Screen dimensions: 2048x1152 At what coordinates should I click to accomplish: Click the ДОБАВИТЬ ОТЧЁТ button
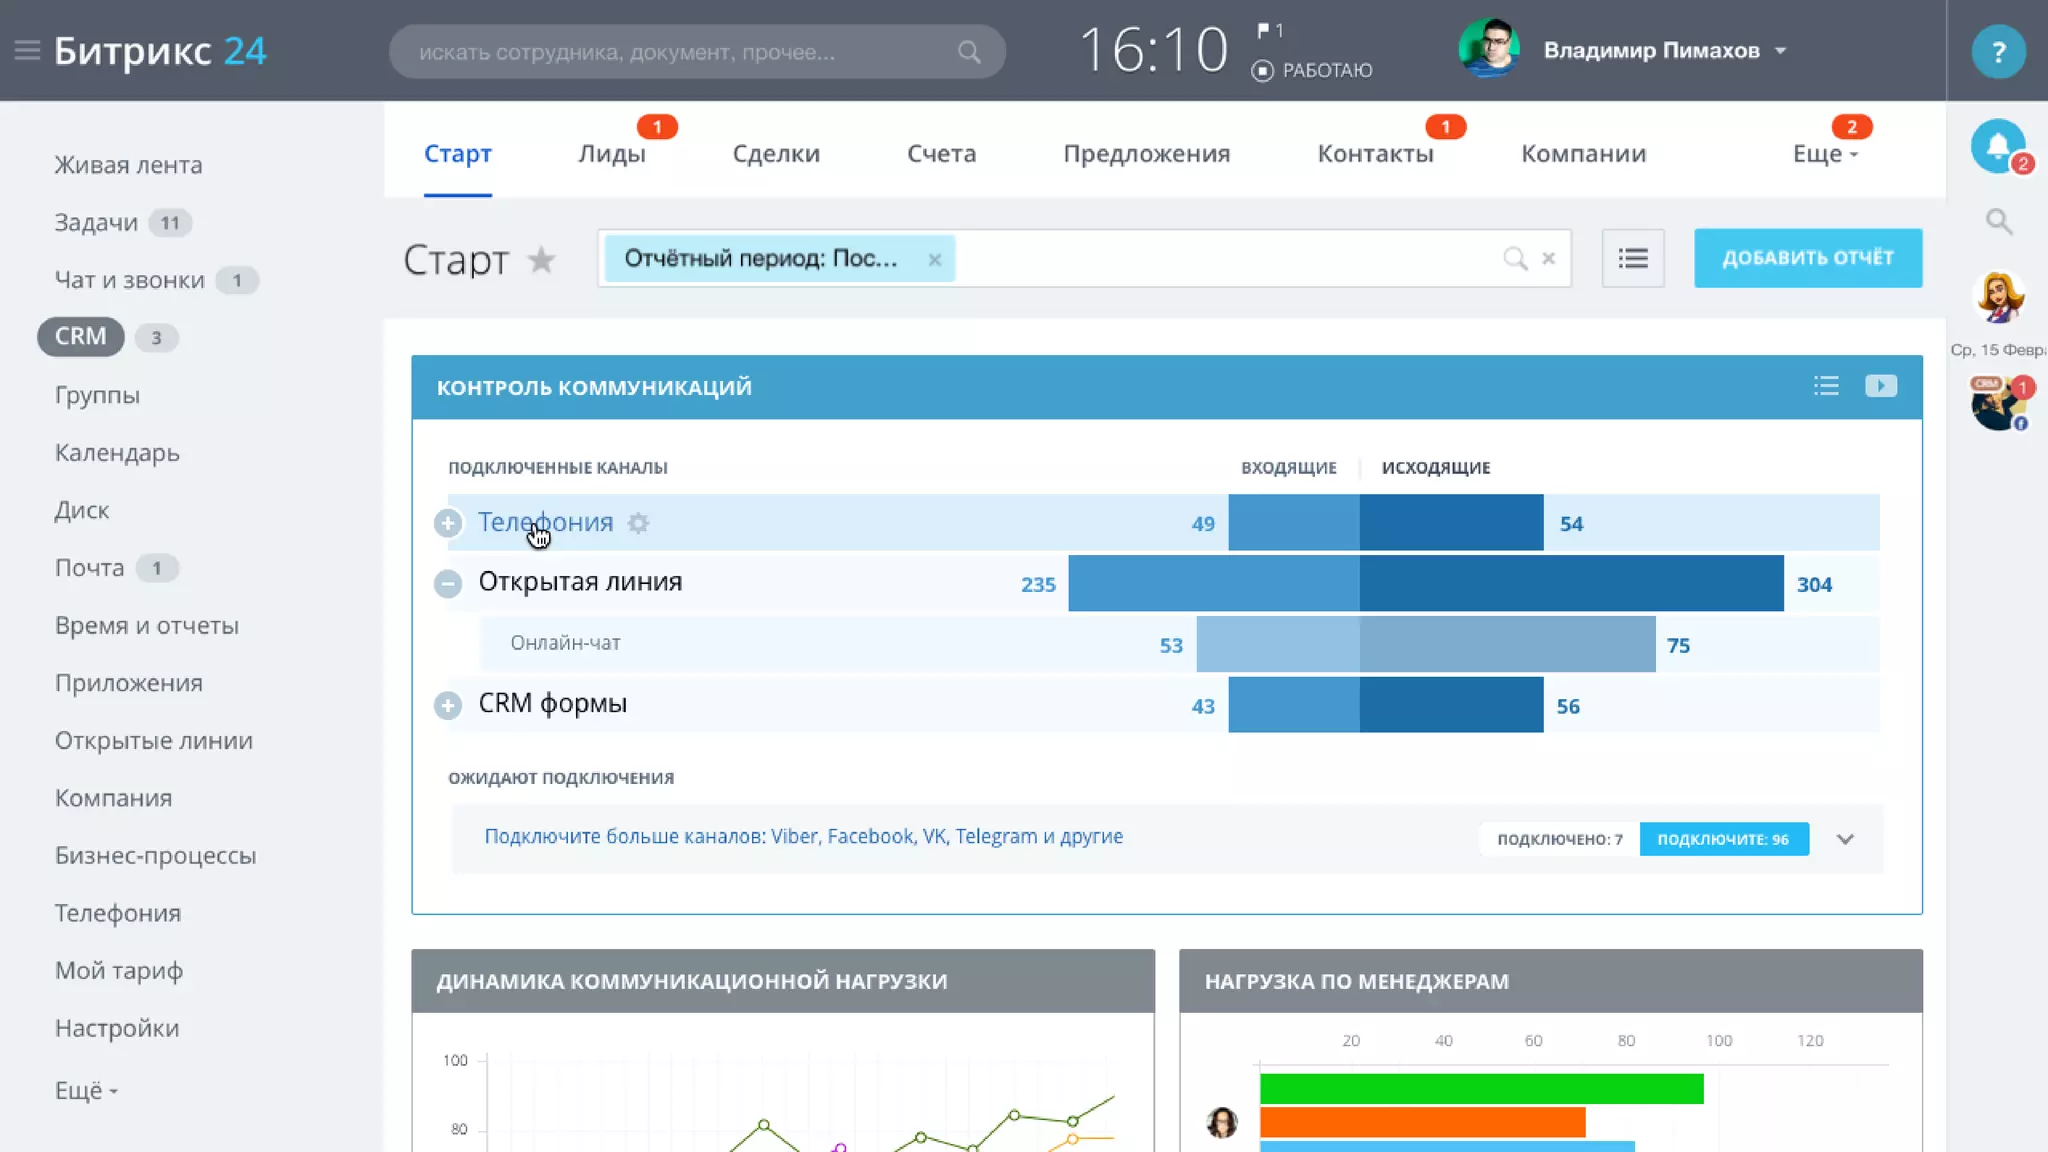pos(1807,258)
